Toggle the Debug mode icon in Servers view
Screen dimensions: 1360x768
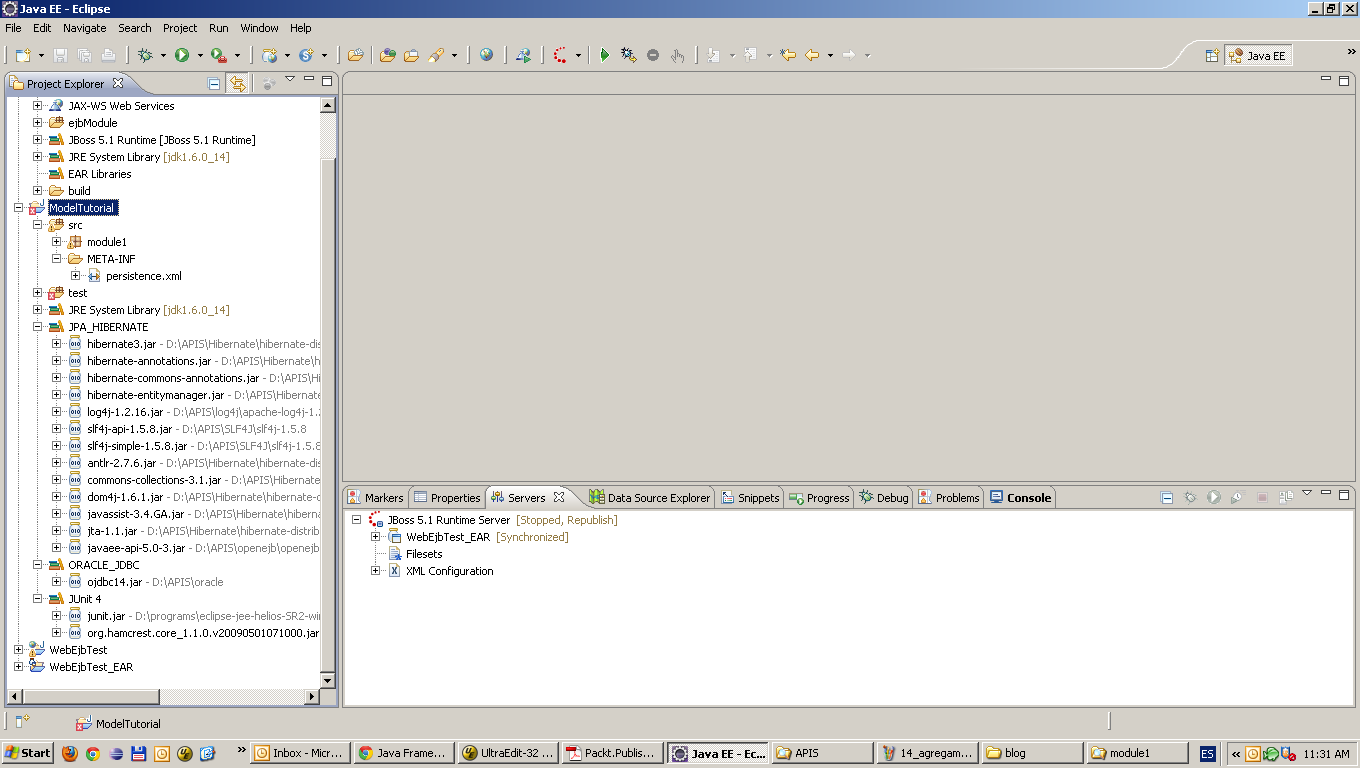tap(1189, 496)
